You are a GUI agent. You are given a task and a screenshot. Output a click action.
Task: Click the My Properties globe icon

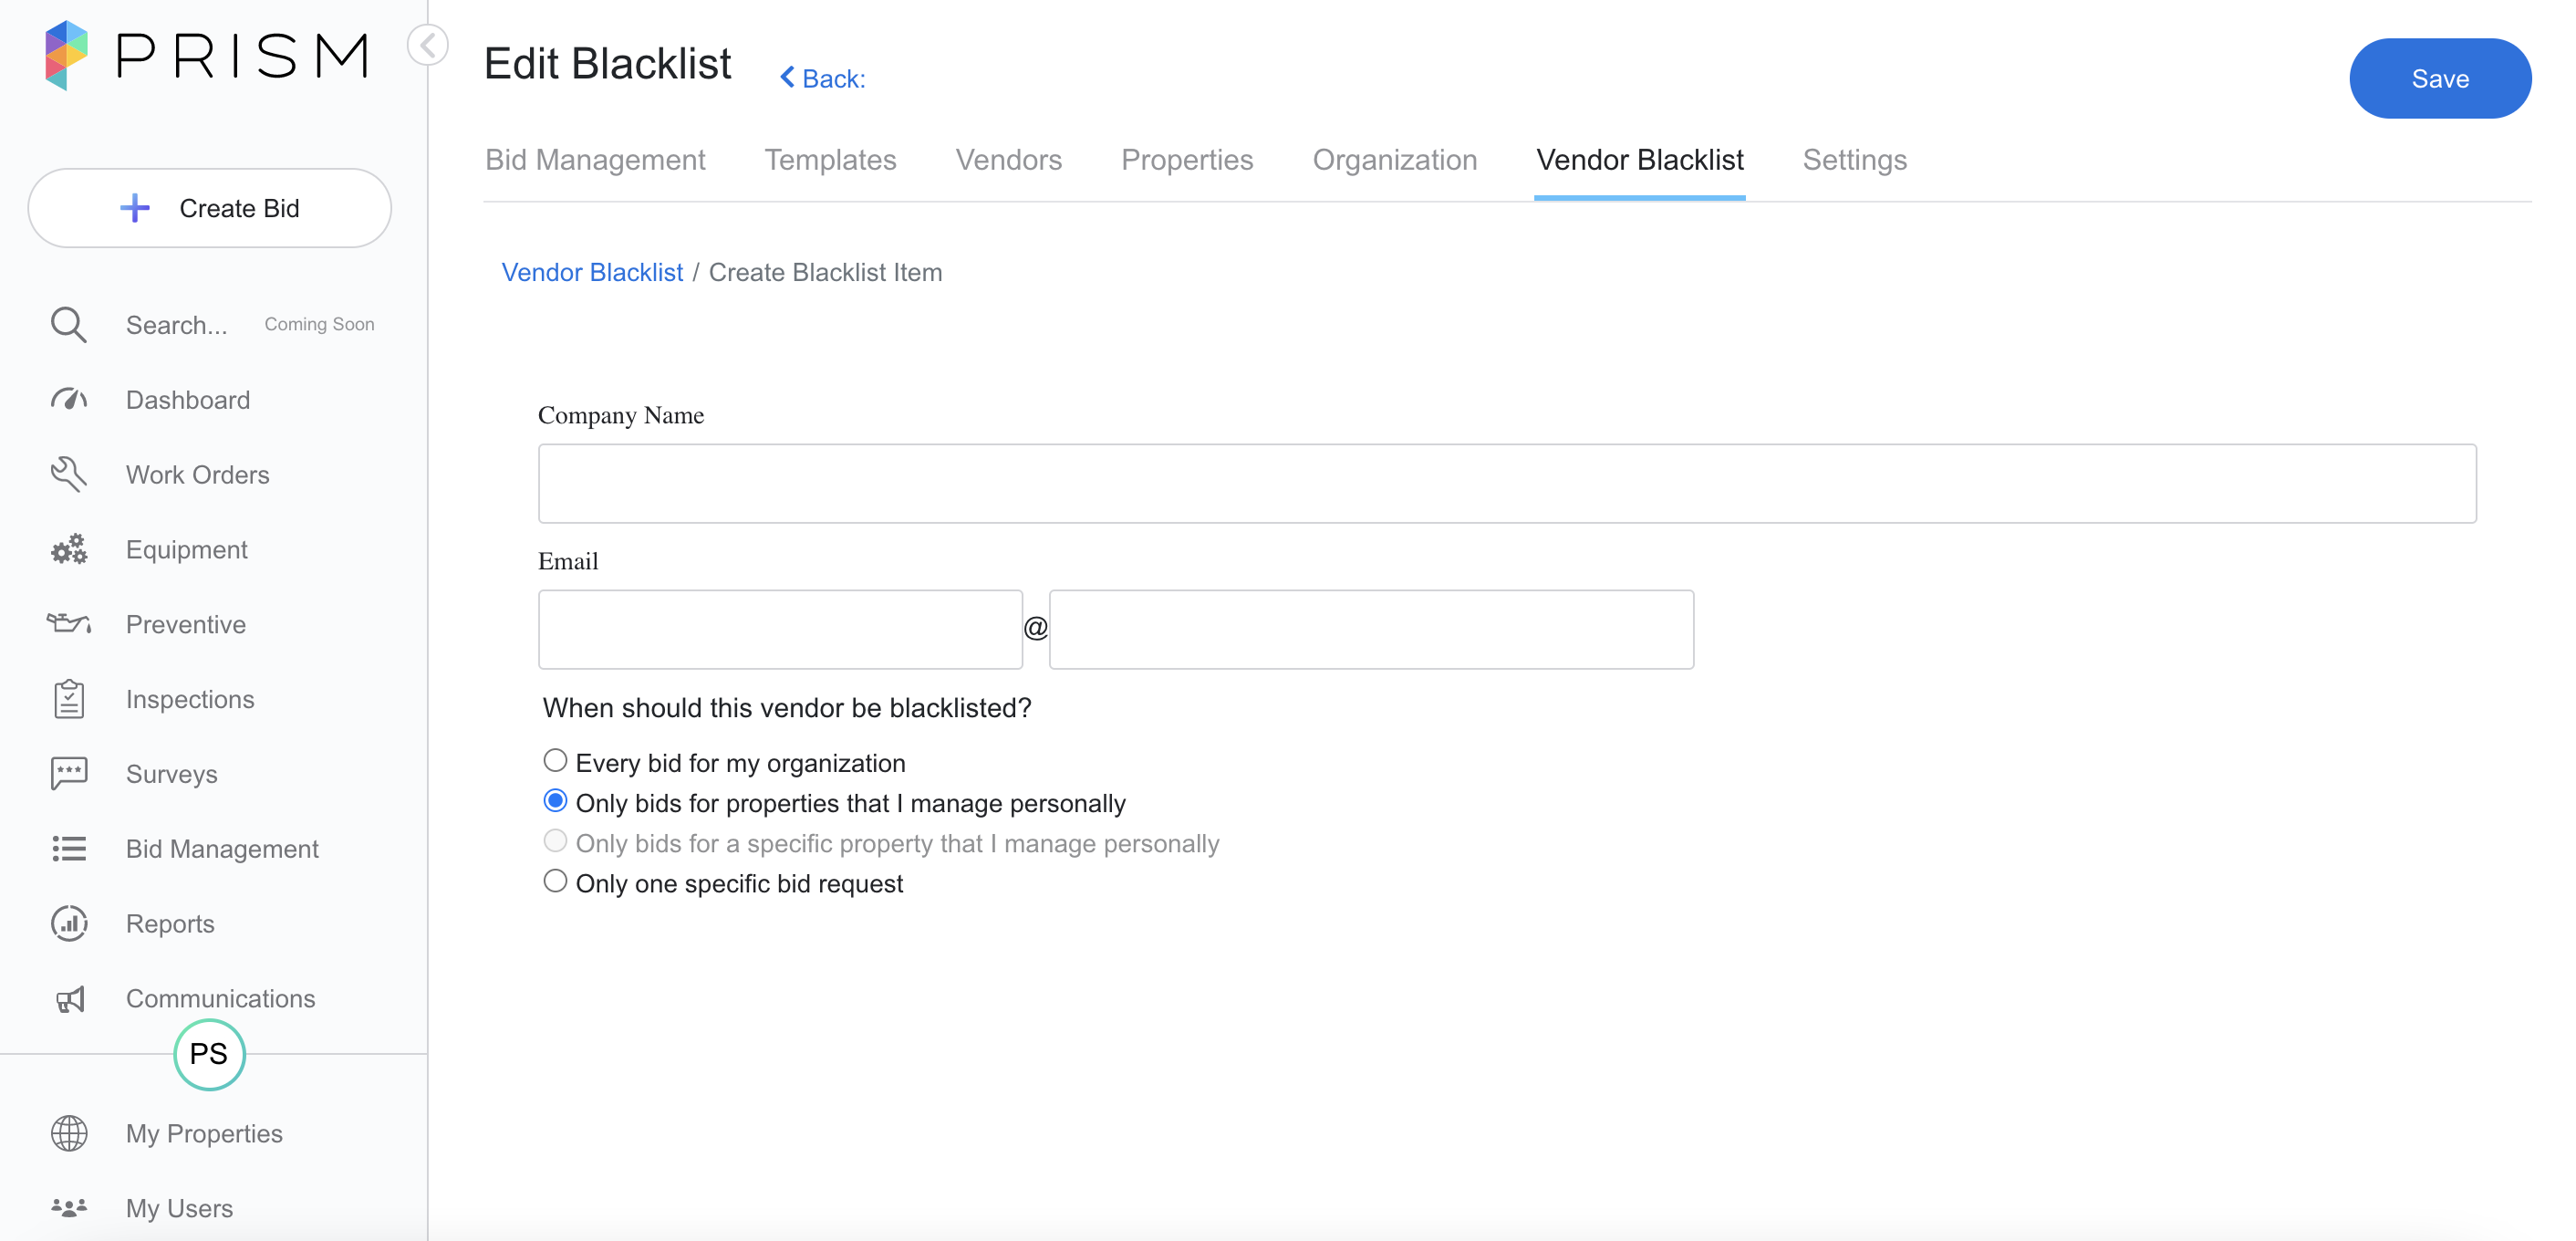(x=69, y=1134)
